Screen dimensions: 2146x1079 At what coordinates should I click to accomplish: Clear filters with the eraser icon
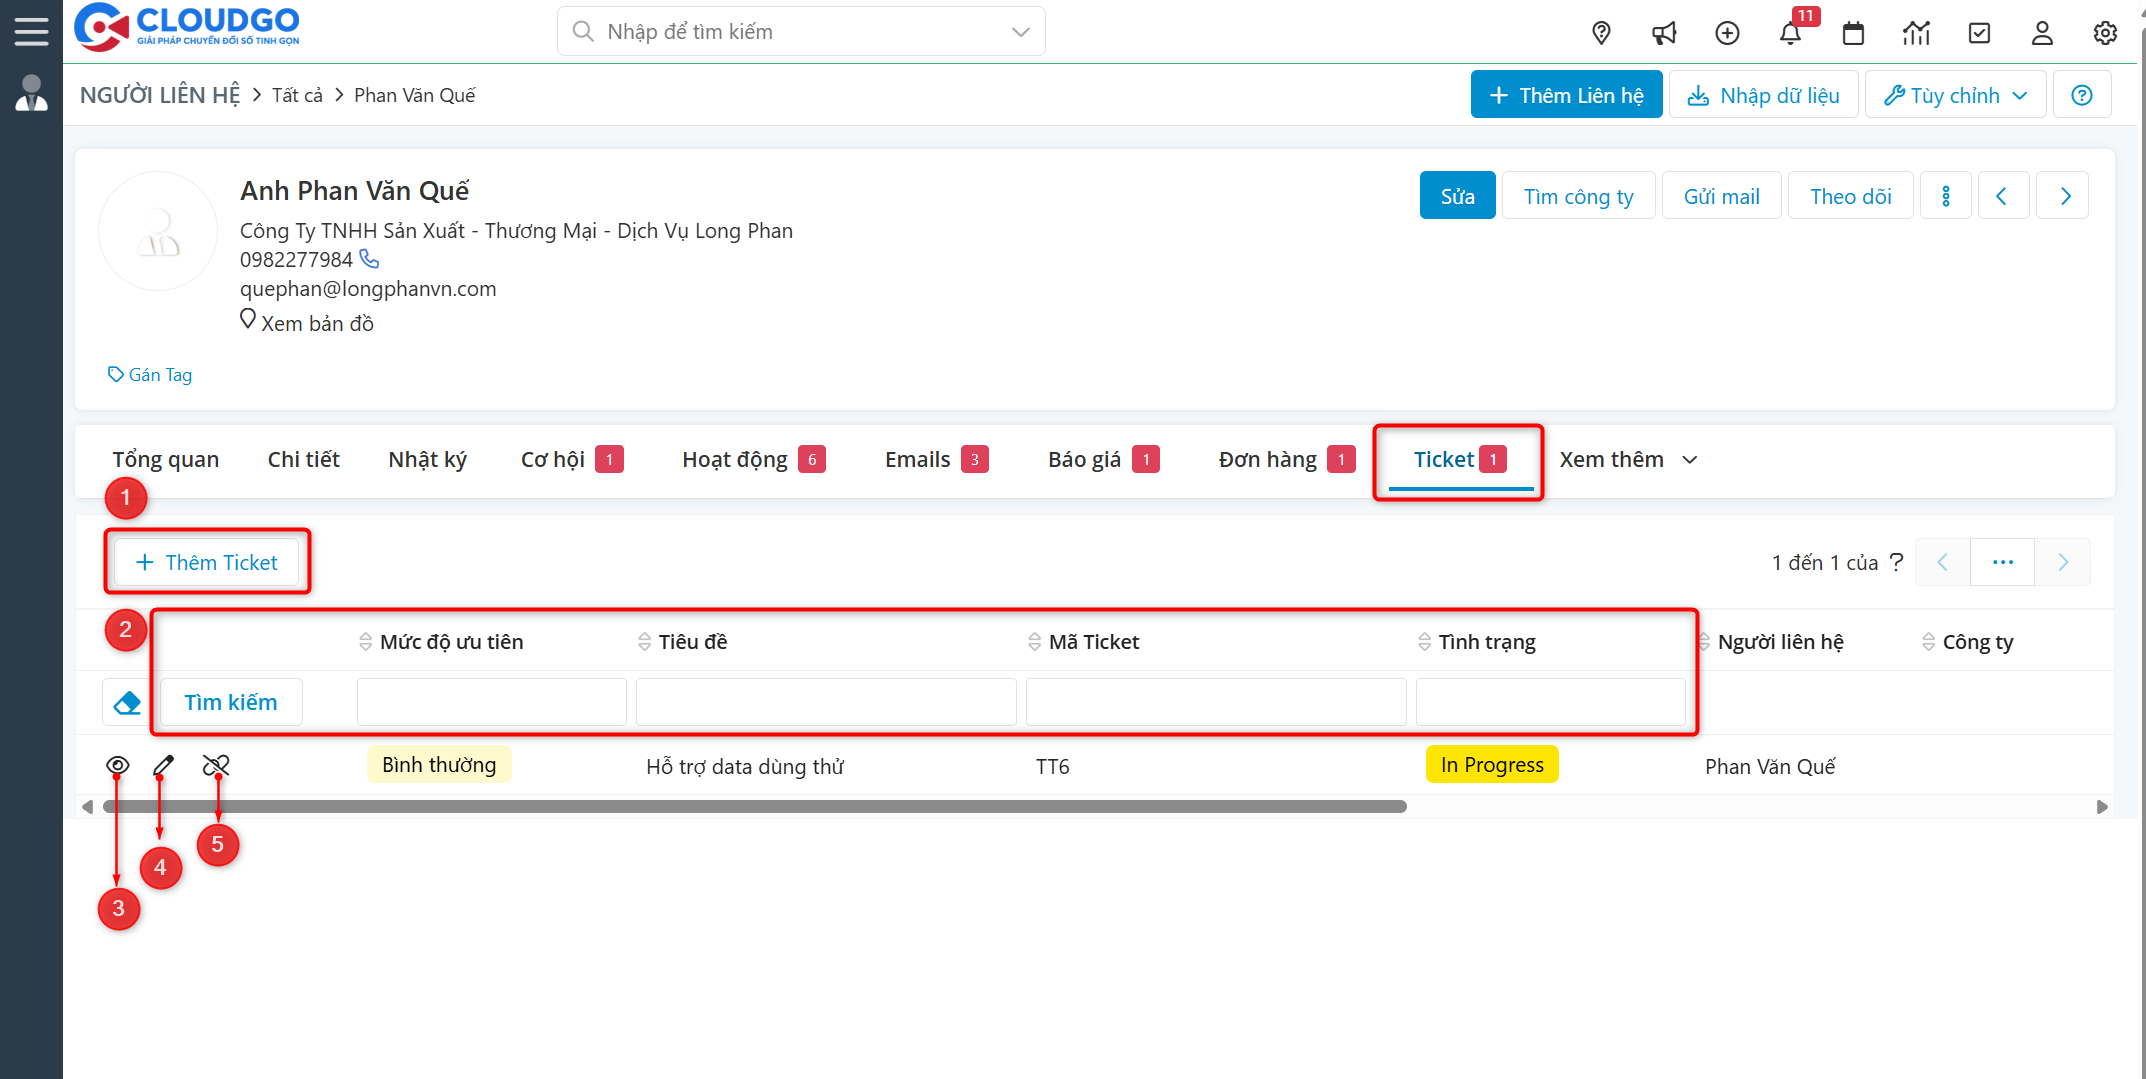tap(127, 703)
